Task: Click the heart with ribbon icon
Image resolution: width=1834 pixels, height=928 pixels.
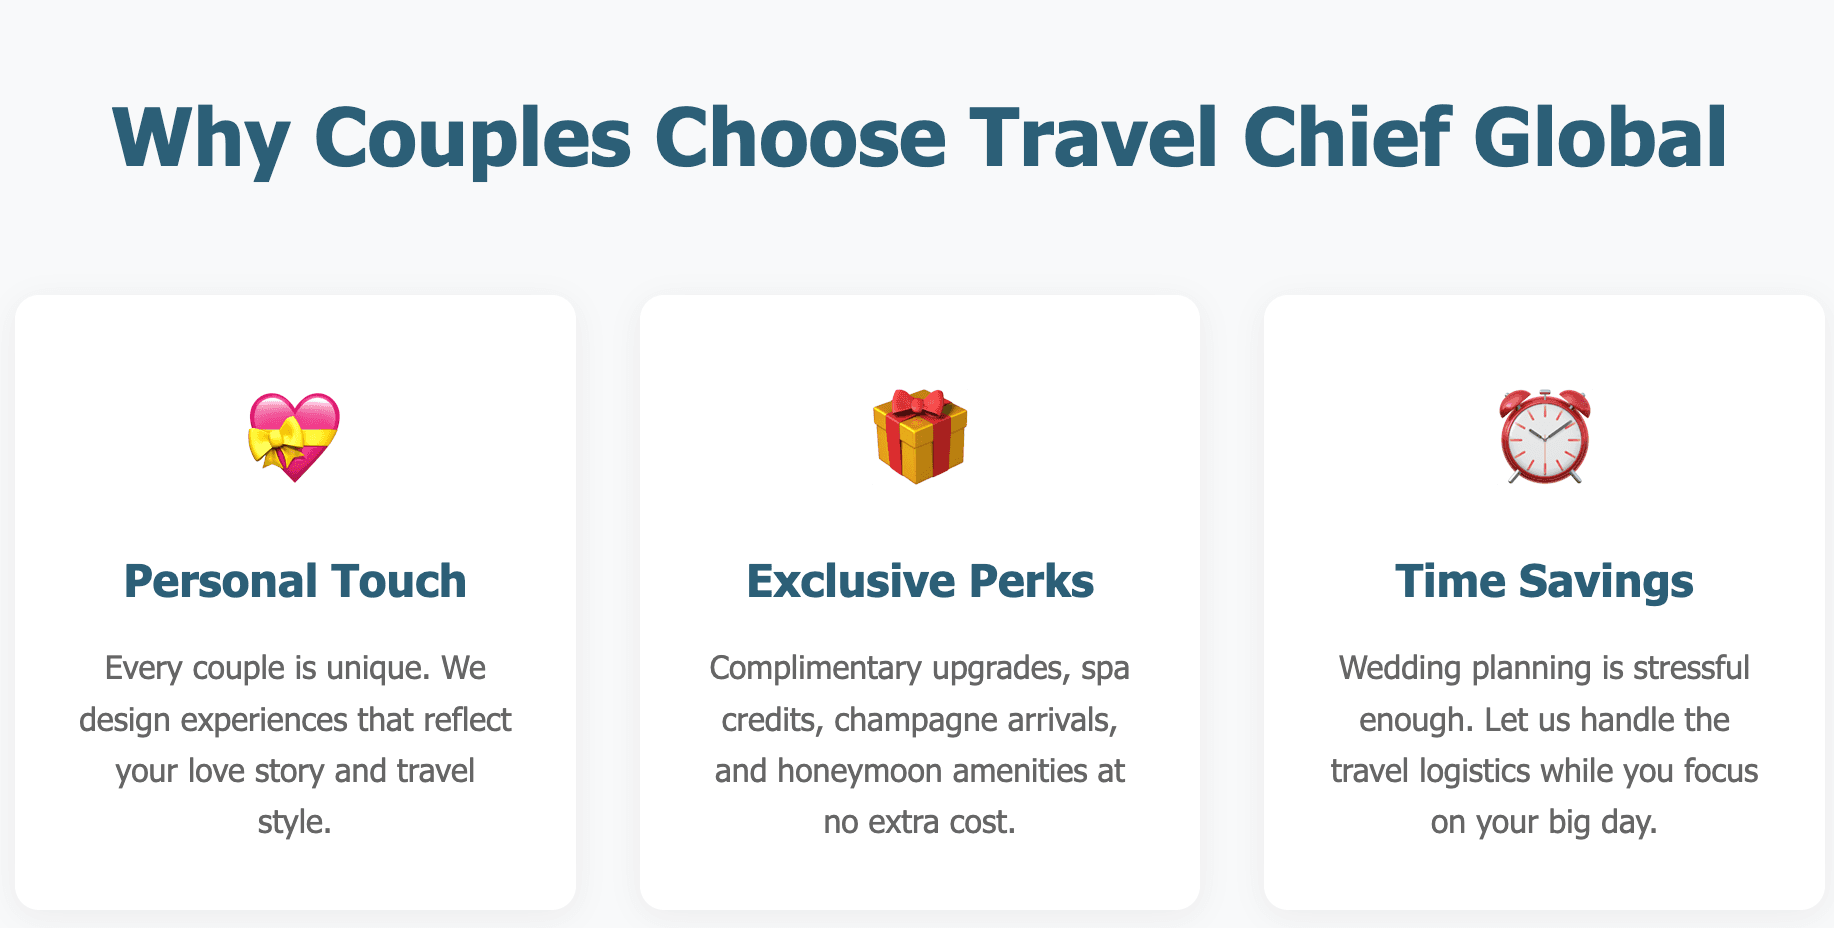Action: pos(294,437)
